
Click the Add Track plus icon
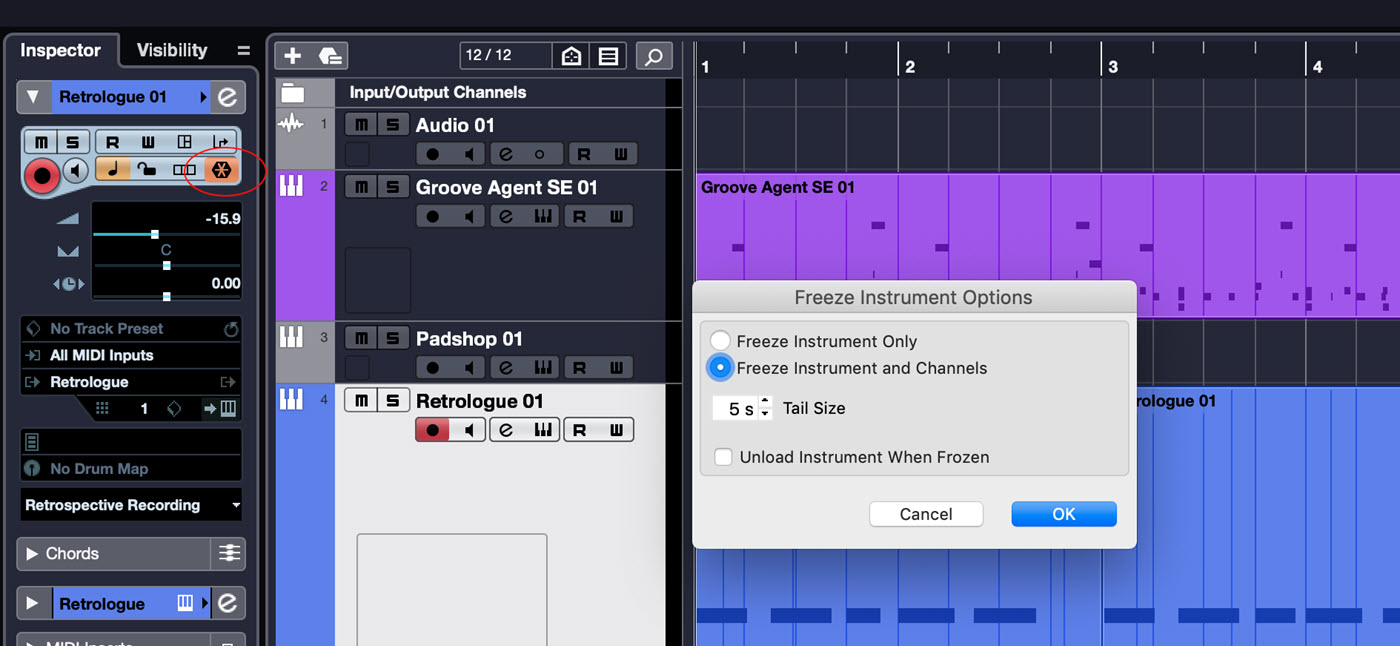pos(292,56)
